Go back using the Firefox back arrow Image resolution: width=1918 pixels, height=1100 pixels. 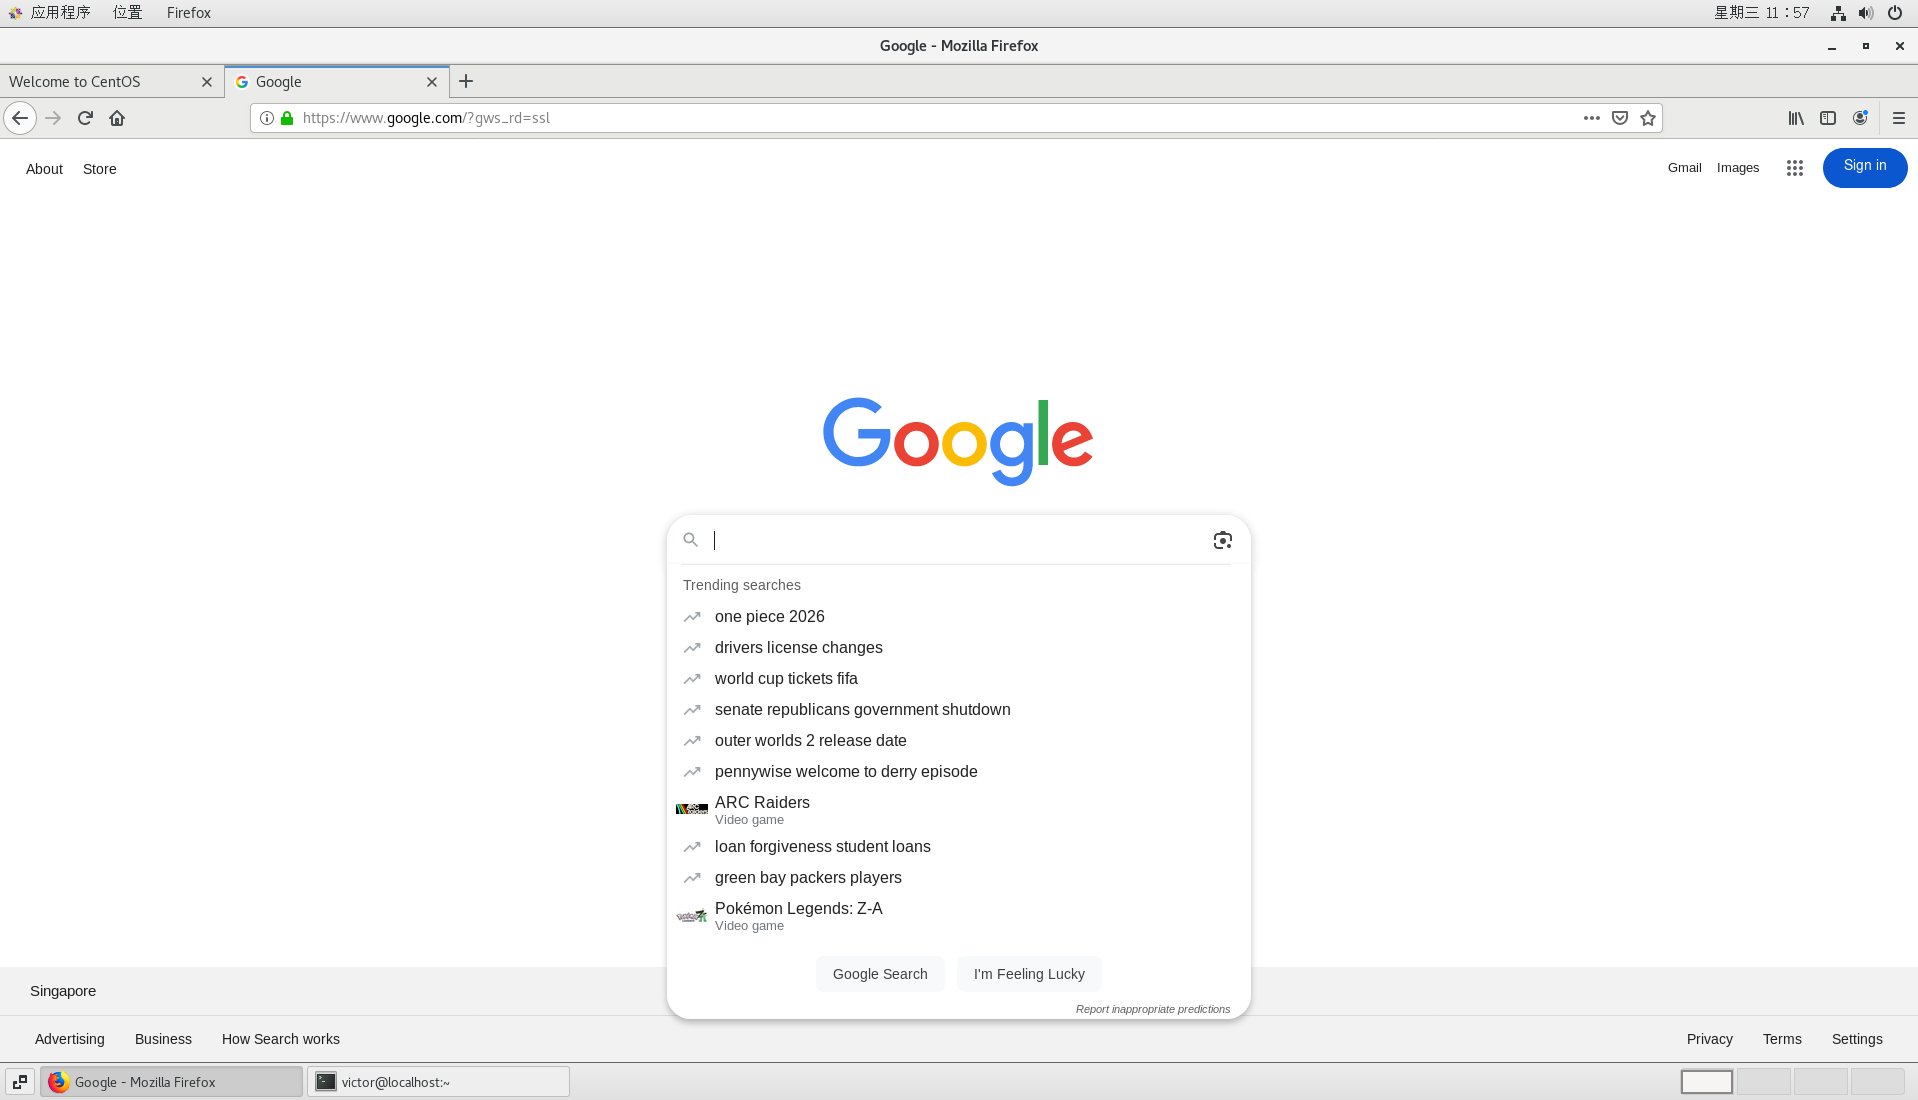20,118
